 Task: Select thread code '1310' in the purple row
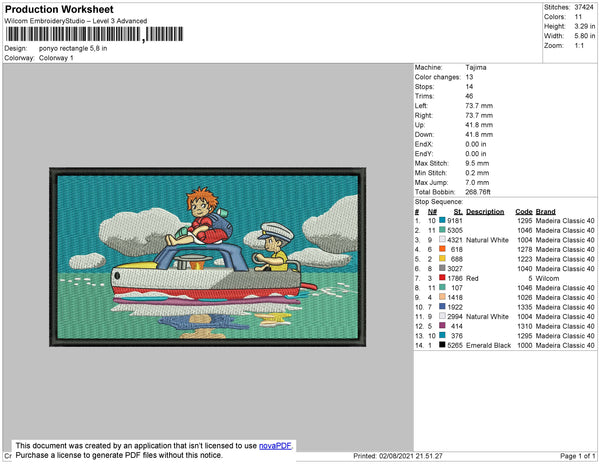pyautogui.click(x=525, y=326)
